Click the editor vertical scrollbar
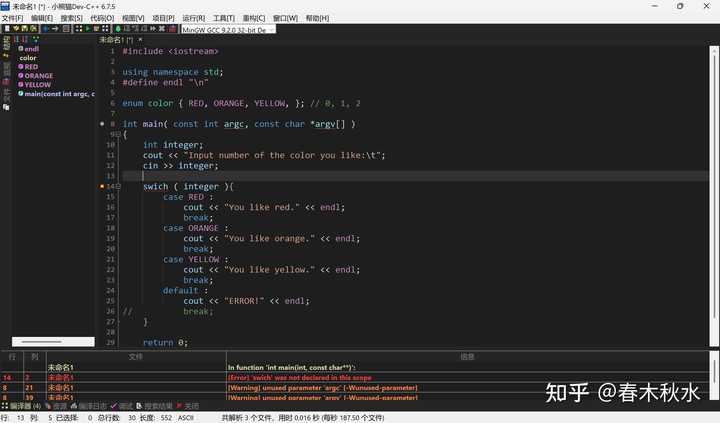 [714, 196]
